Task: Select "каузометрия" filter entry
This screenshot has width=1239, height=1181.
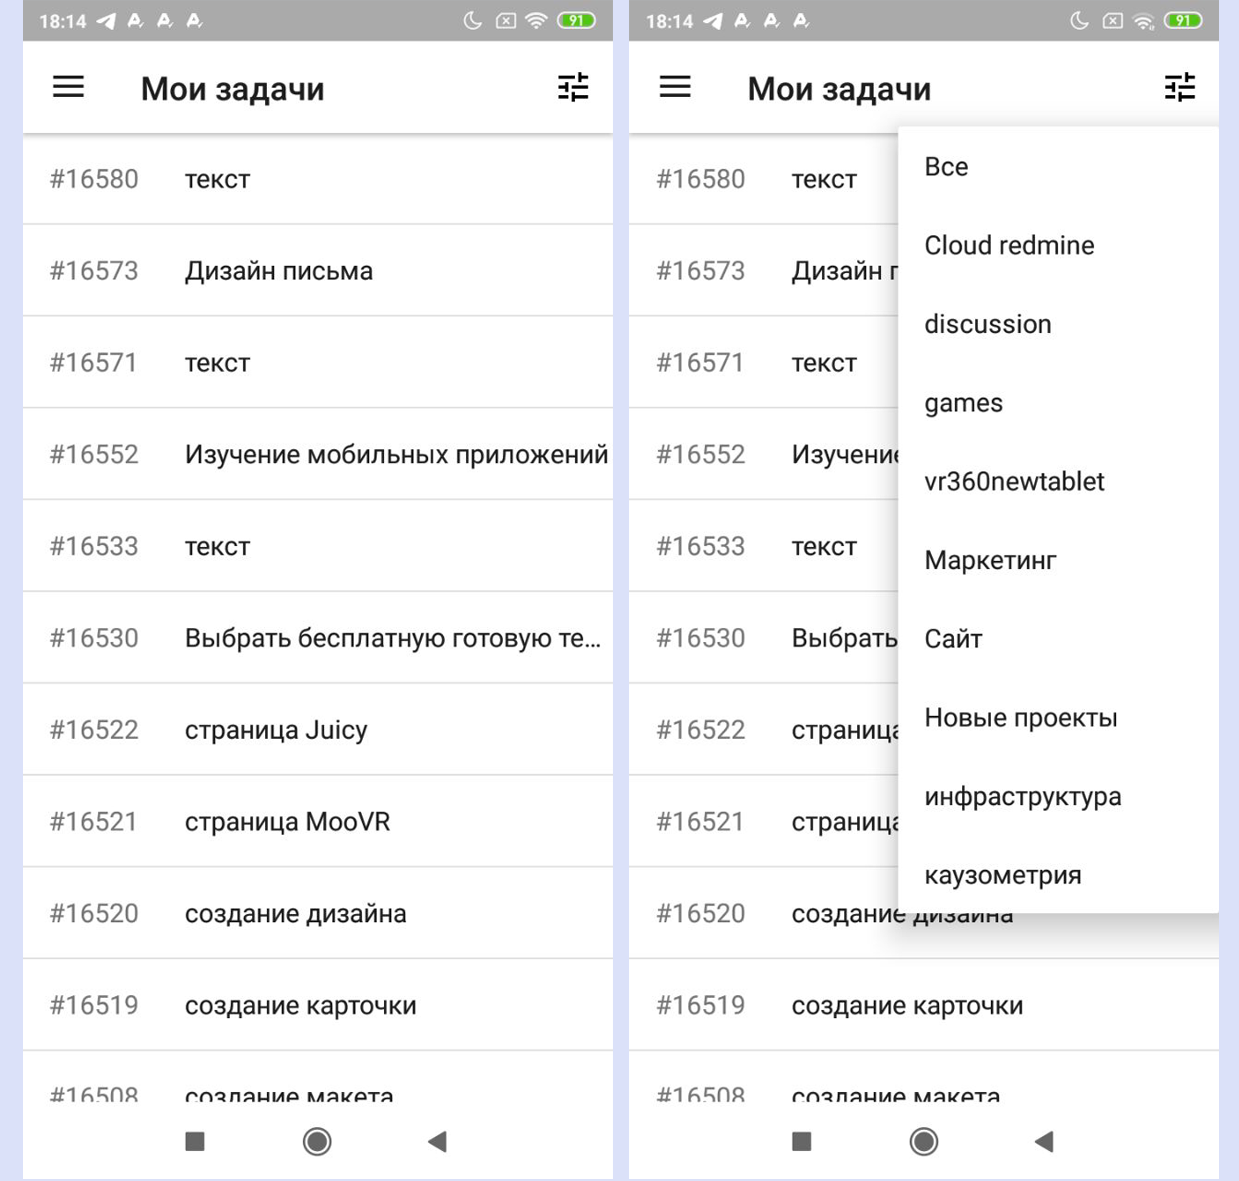Action: click(1002, 876)
